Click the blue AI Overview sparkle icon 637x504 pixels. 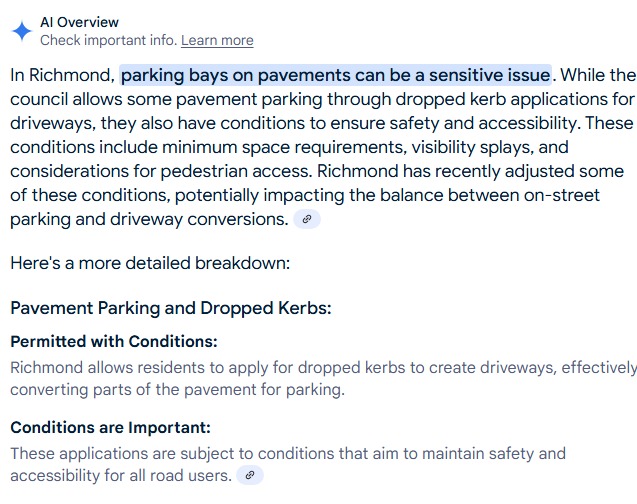point(22,31)
